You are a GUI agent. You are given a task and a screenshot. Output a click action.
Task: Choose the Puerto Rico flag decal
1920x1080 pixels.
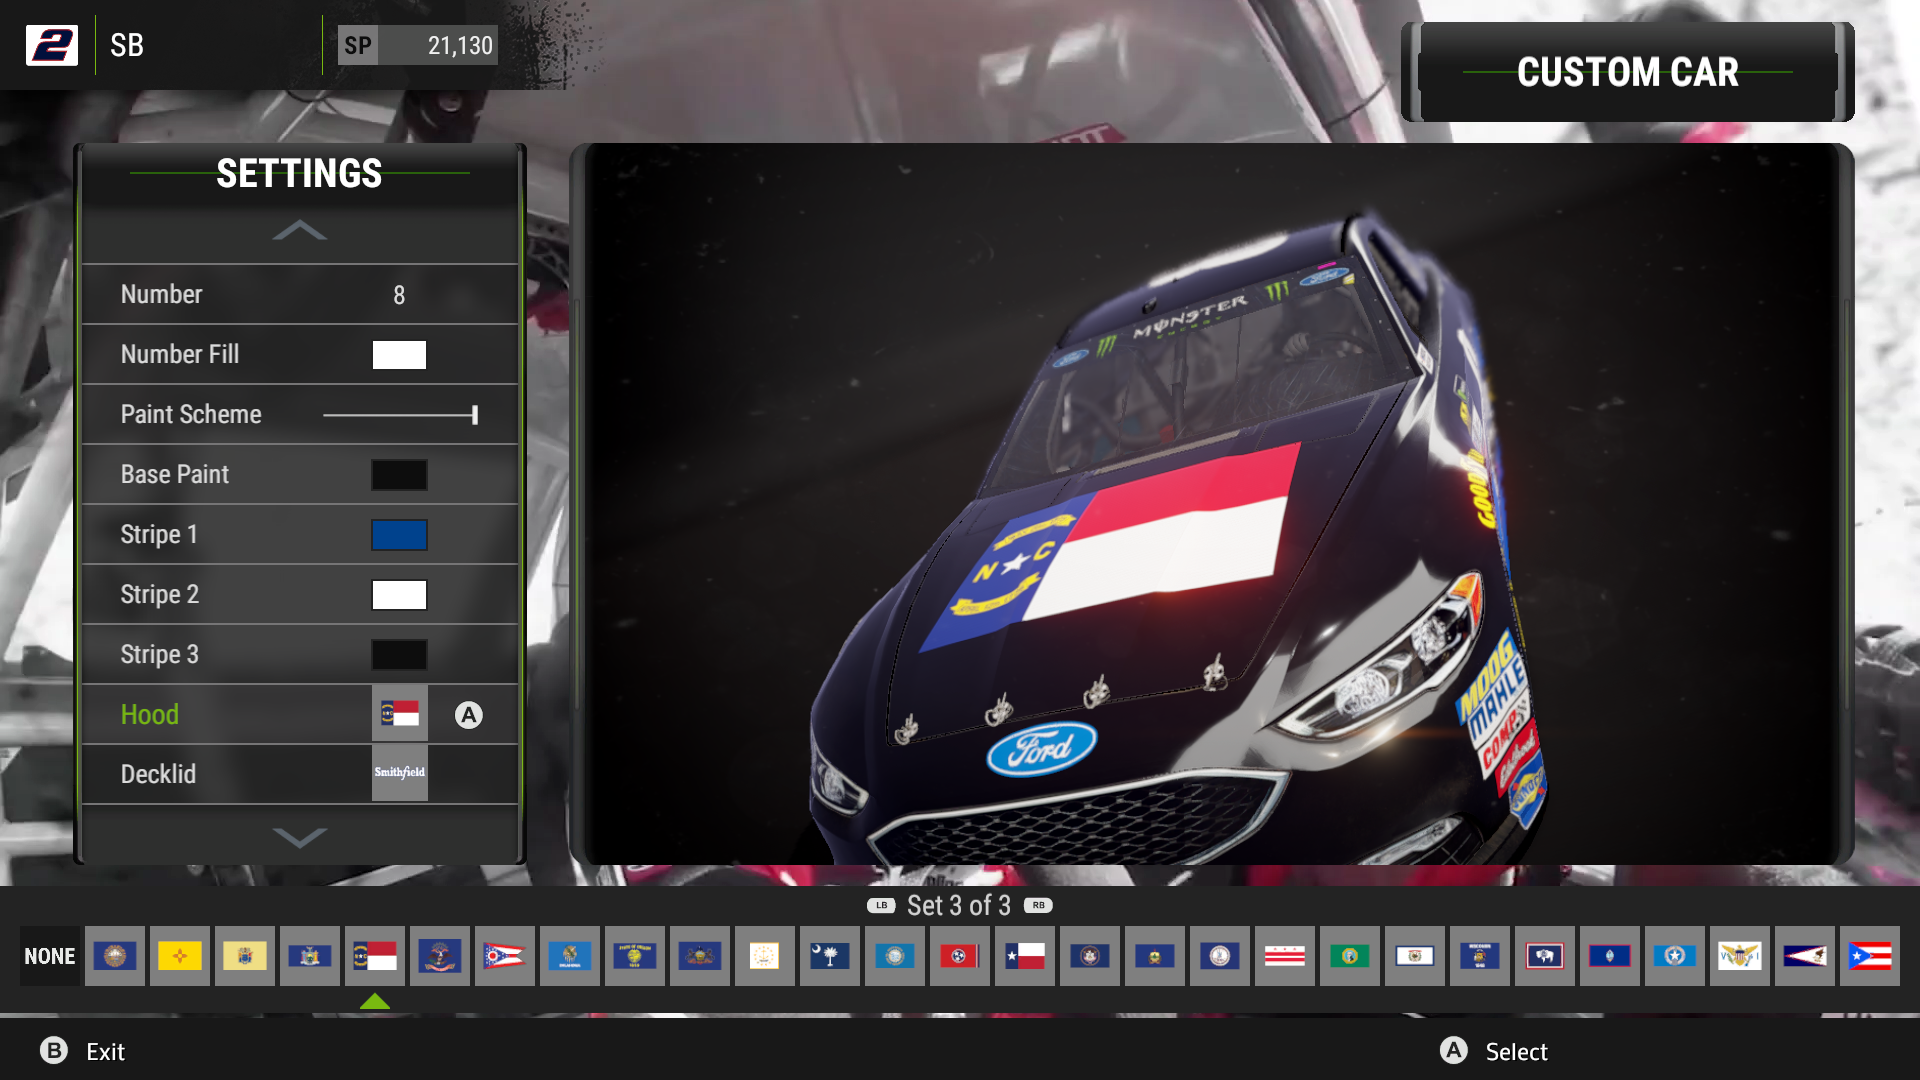coord(1869,956)
